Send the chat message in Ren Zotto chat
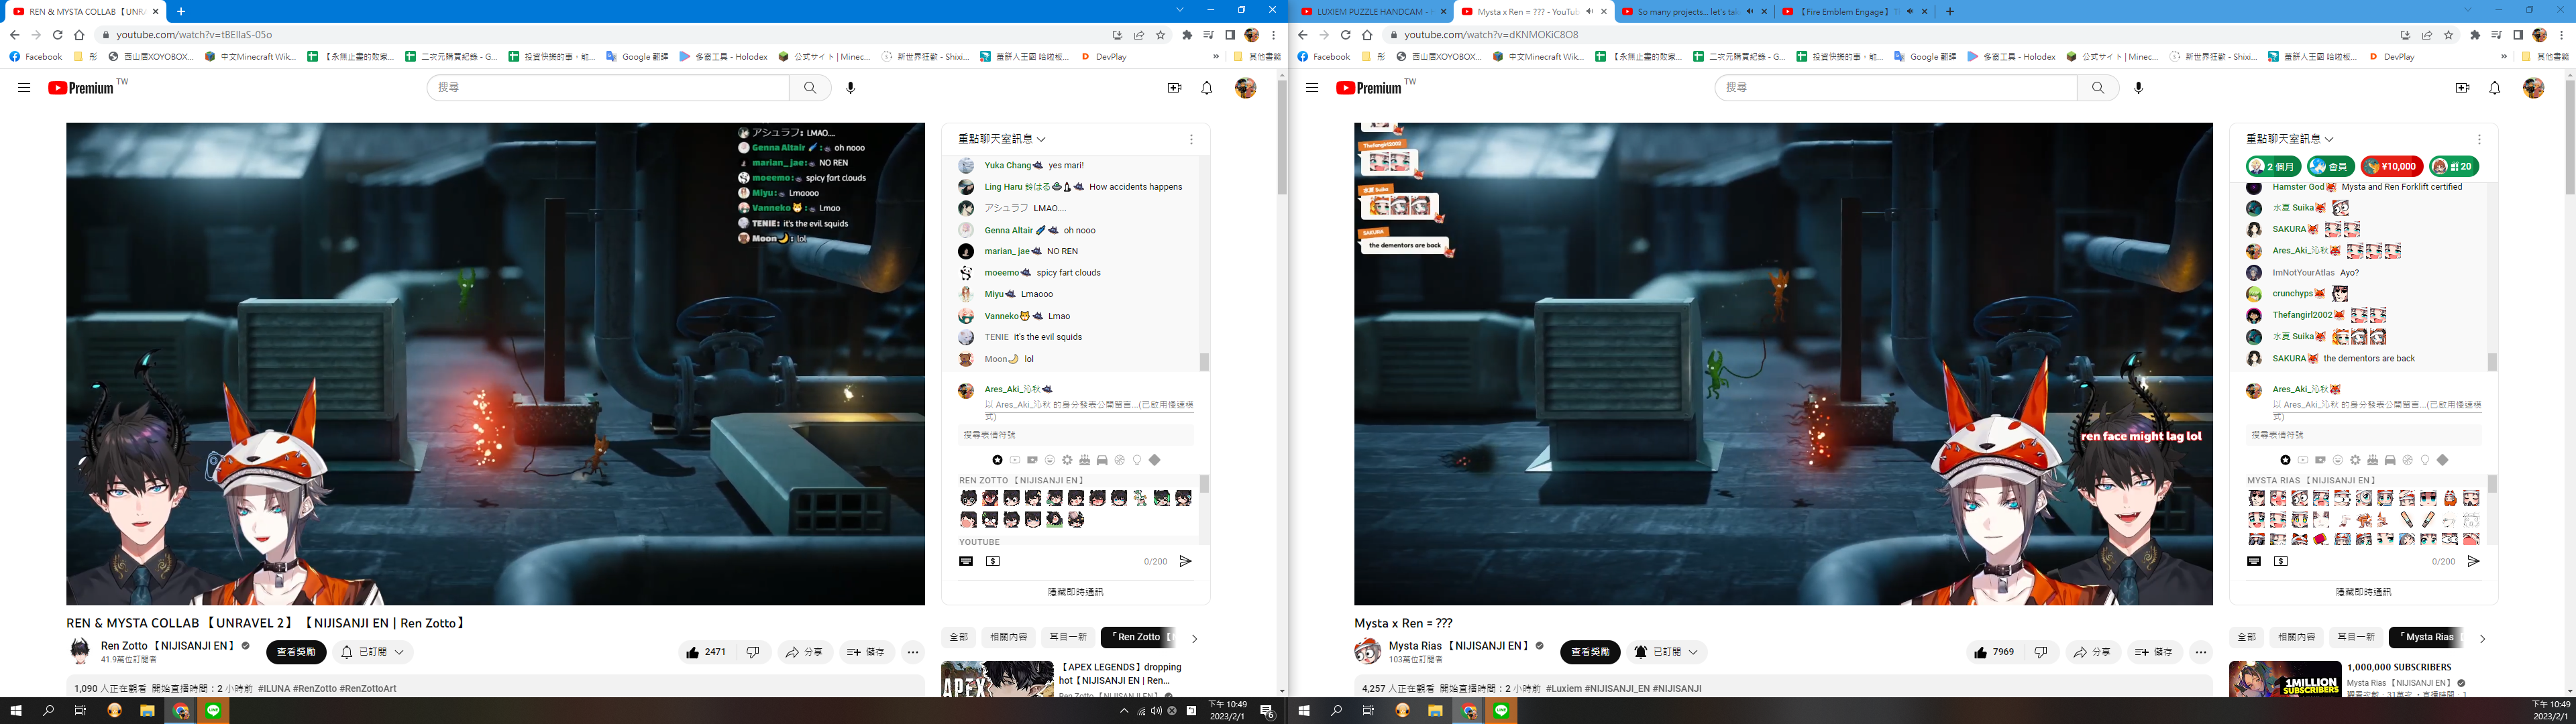Screen dimensions: 2576x724 point(1185,561)
